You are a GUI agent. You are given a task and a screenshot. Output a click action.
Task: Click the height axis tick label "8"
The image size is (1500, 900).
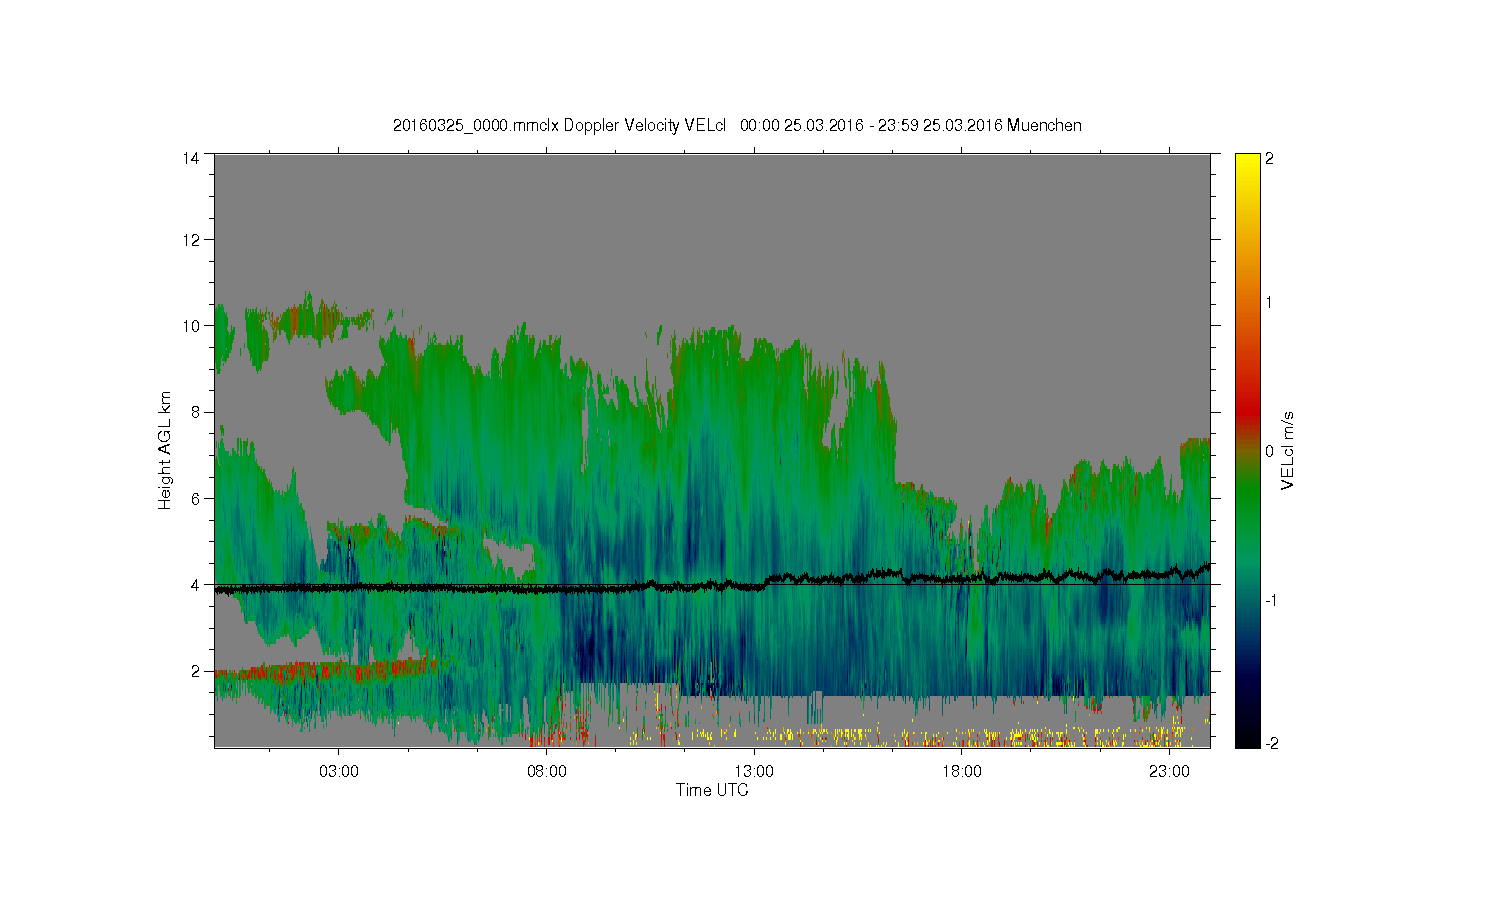(x=195, y=412)
